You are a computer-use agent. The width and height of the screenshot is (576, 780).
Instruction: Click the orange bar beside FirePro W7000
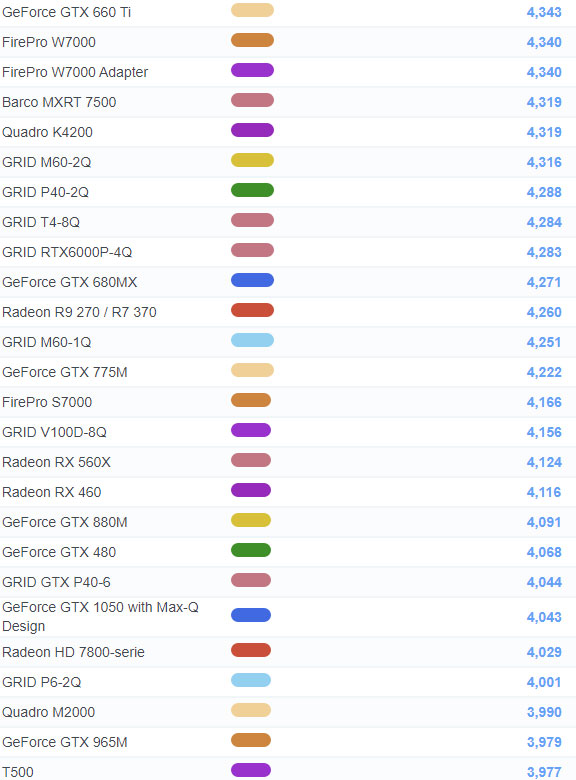coord(252,40)
